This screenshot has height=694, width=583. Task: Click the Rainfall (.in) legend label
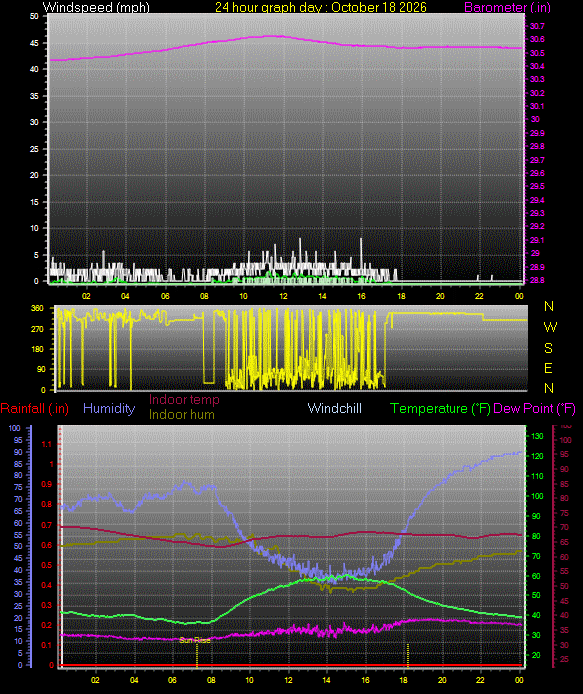point(35,408)
